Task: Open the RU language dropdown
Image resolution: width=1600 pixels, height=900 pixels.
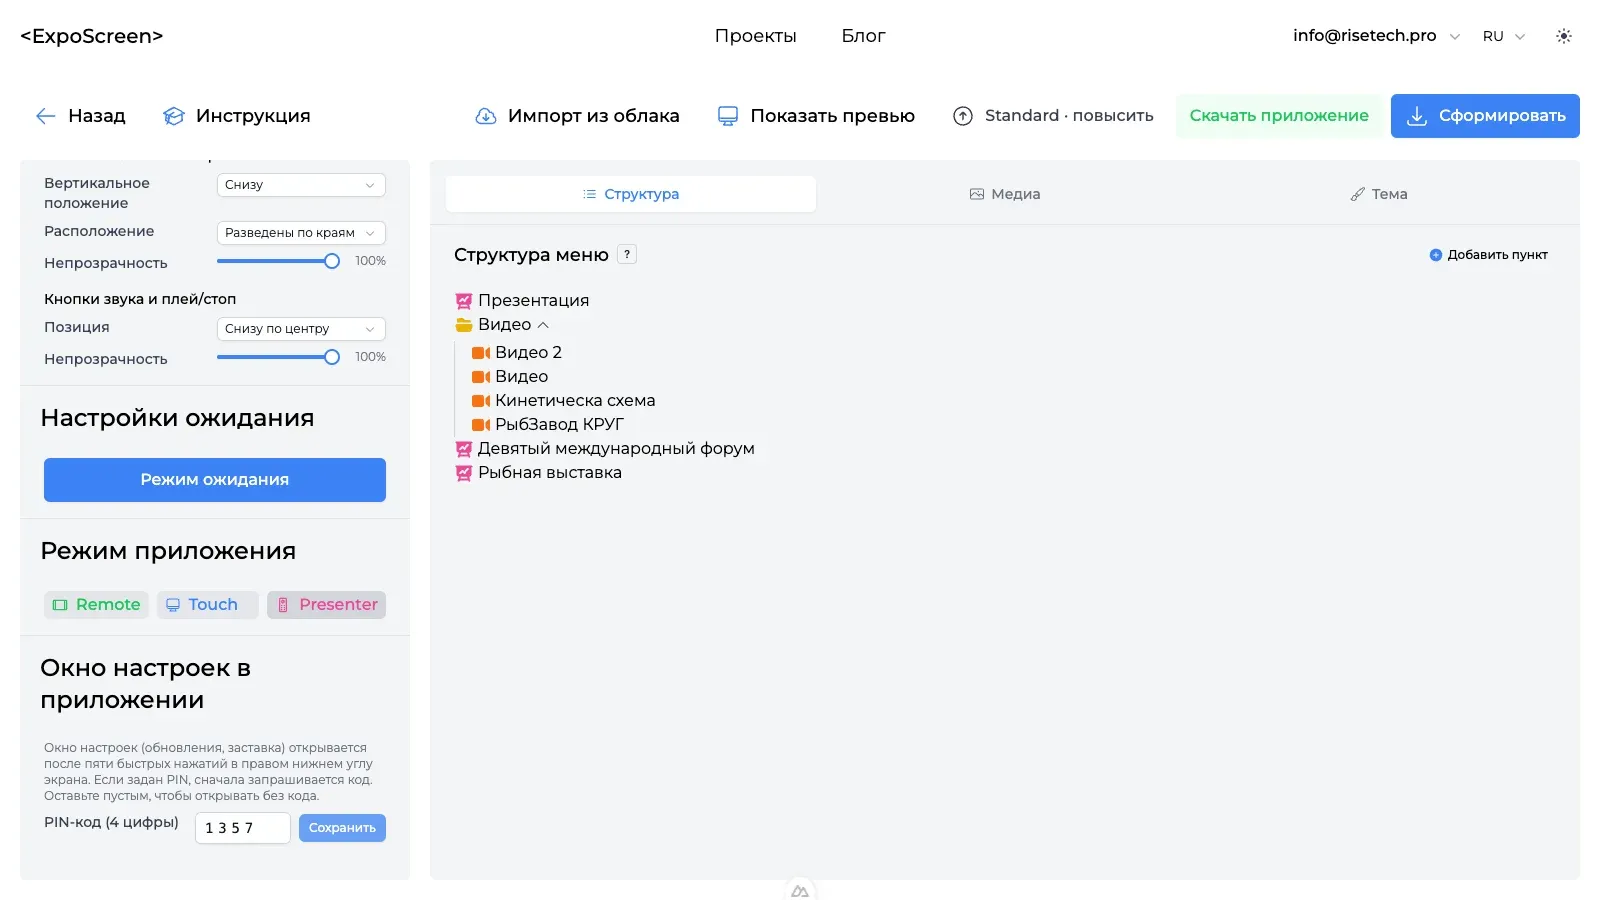Action: point(1504,36)
